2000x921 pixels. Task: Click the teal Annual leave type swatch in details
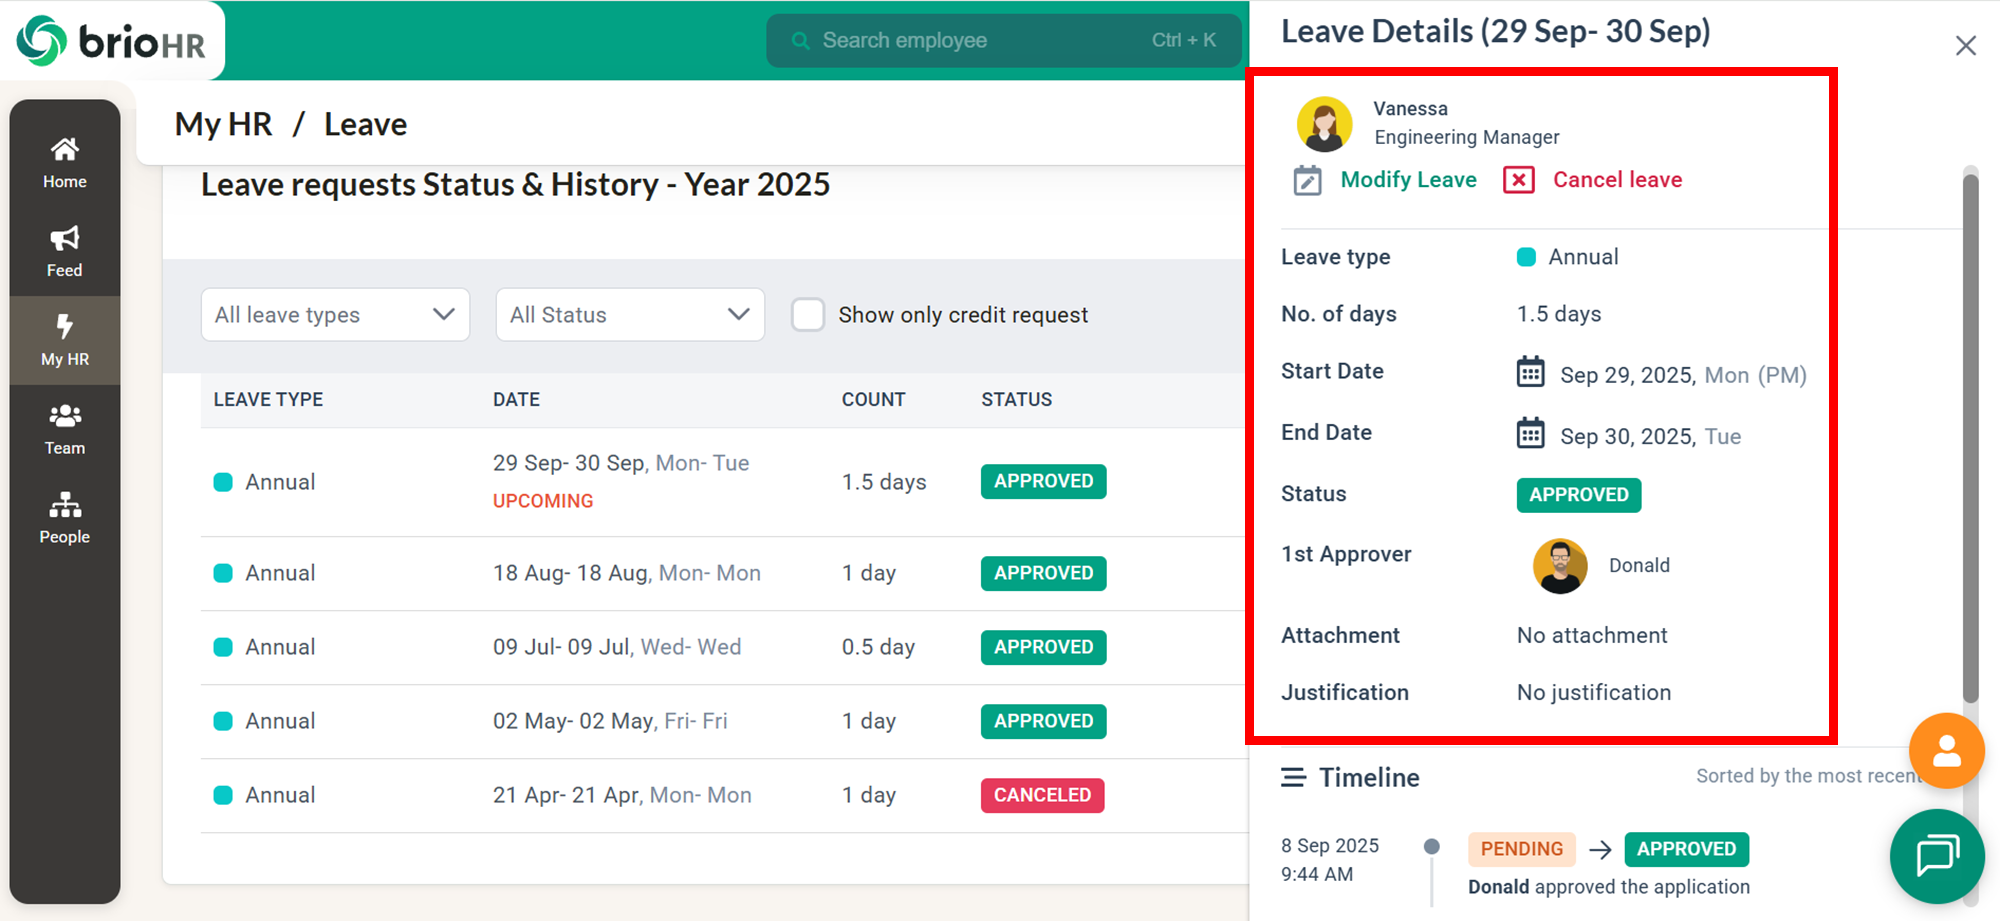pyautogui.click(x=1526, y=257)
